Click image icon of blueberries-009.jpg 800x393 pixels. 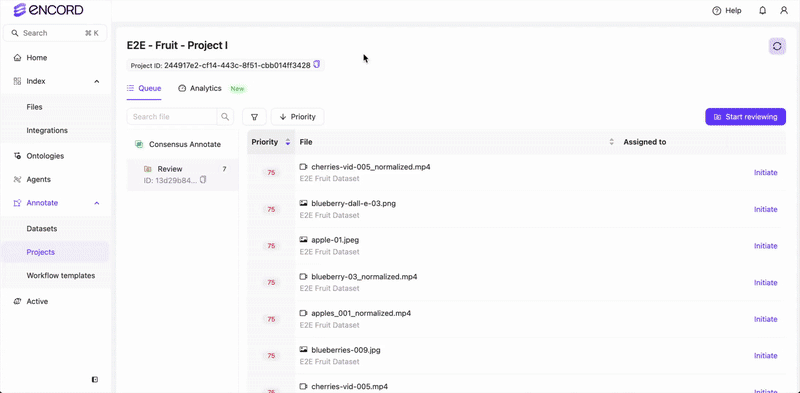click(x=304, y=350)
